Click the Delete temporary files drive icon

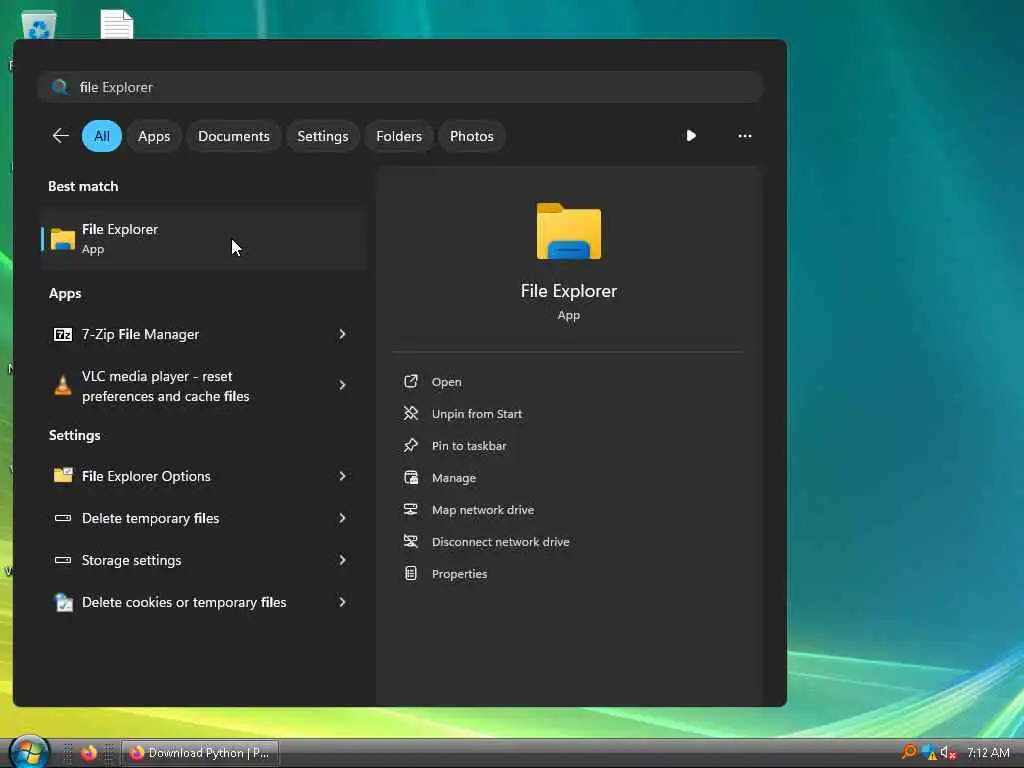[63, 518]
